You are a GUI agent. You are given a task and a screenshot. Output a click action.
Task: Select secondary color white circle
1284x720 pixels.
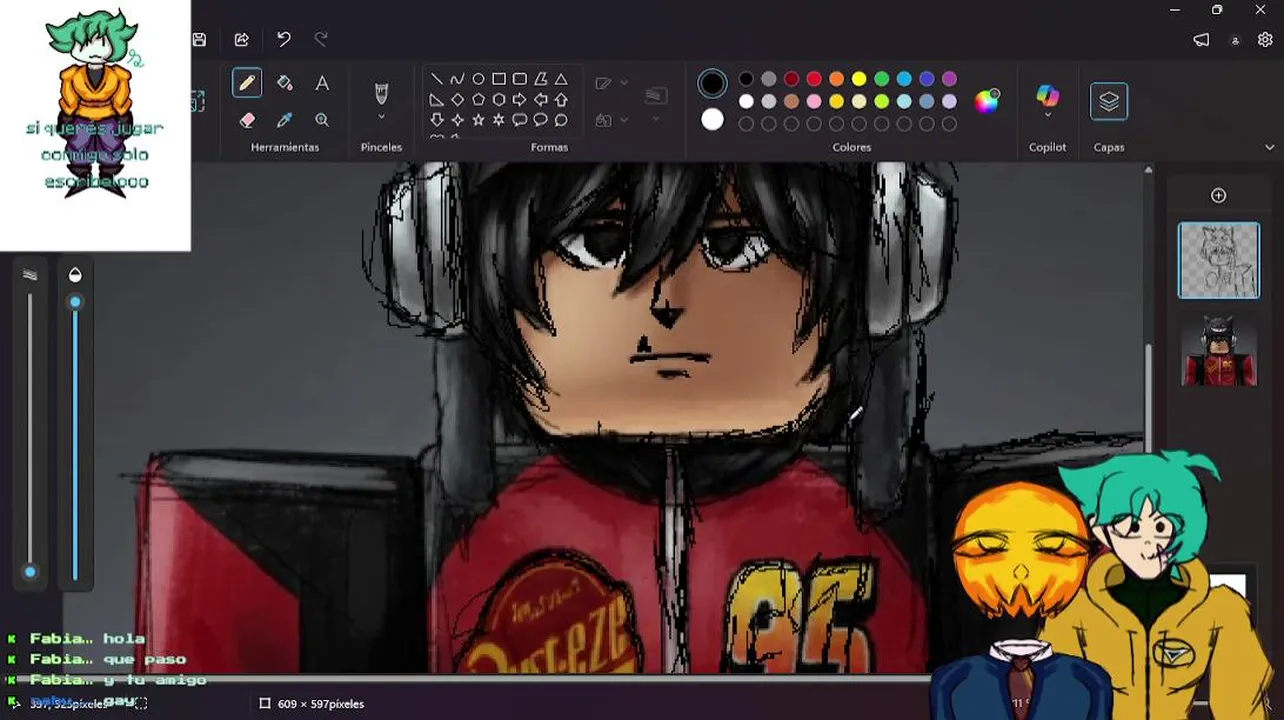click(712, 120)
